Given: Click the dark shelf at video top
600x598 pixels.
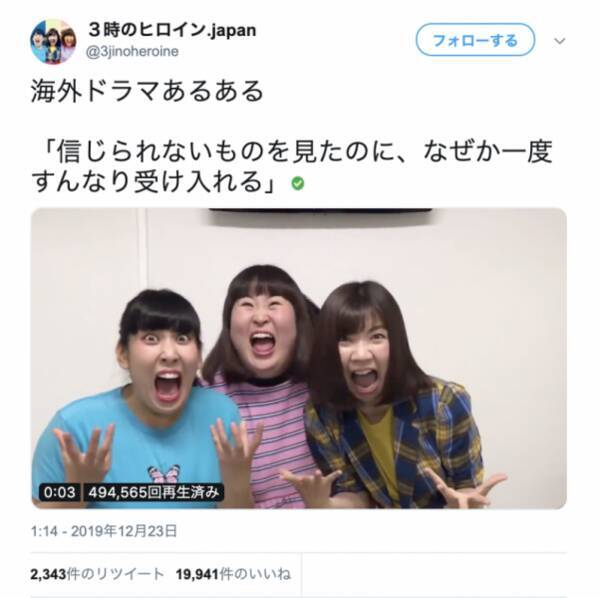Looking at the screenshot, I should click(320, 212).
